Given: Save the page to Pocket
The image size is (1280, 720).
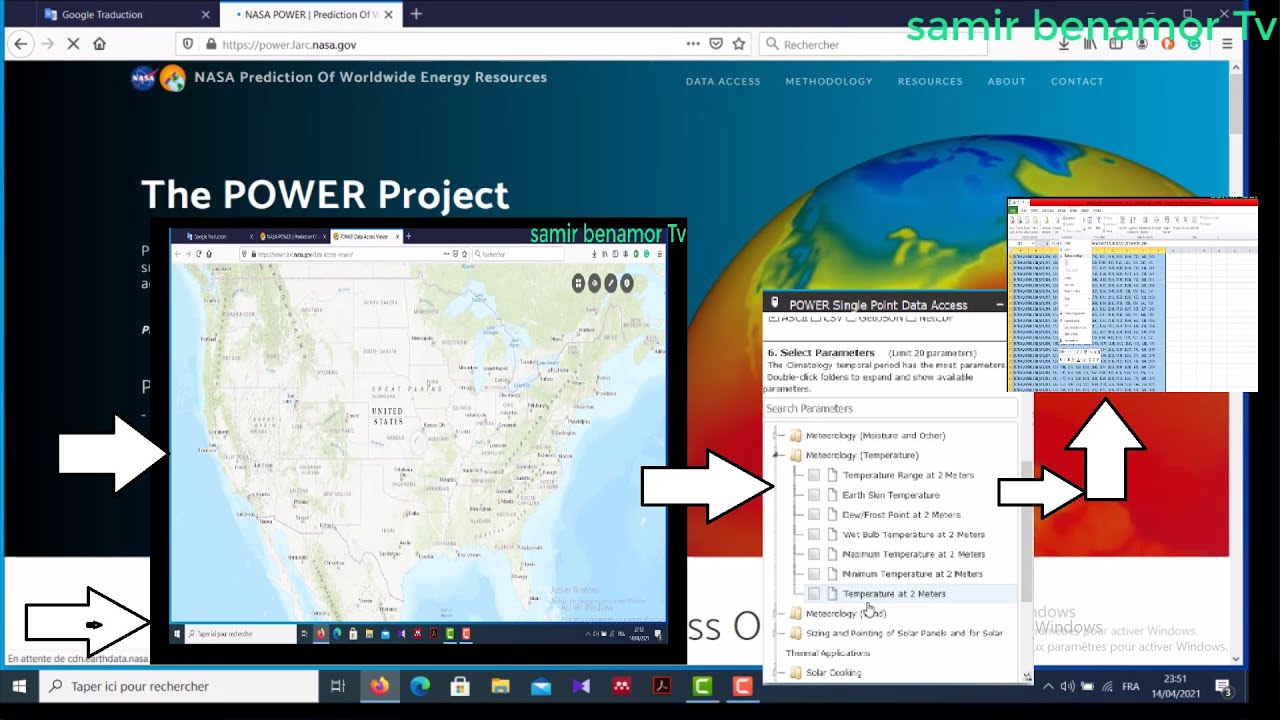Looking at the screenshot, I should (716, 44).
